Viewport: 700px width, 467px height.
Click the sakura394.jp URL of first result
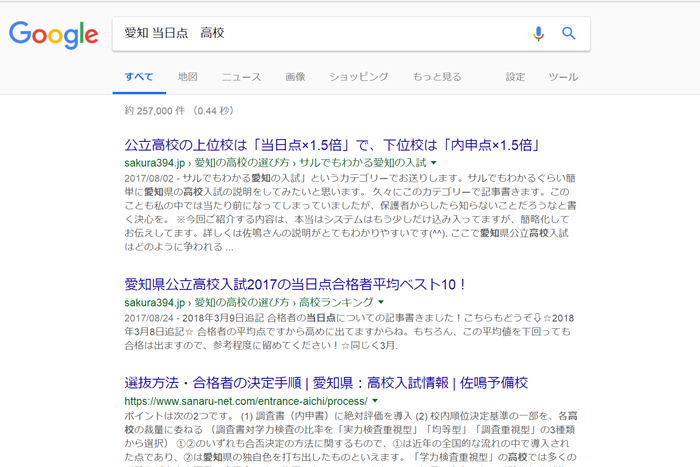(155, 162)
